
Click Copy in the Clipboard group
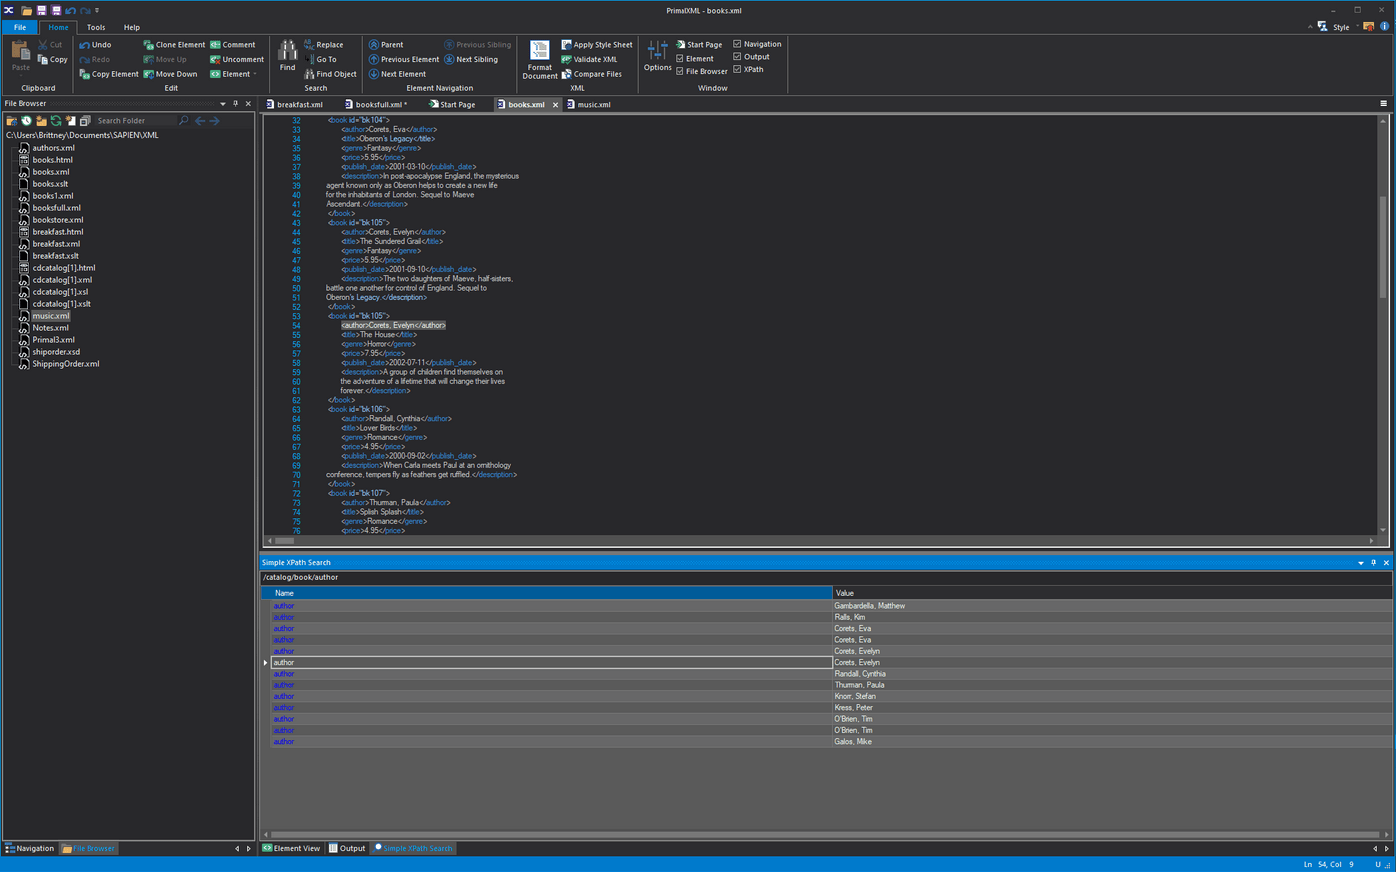point(52,60)
